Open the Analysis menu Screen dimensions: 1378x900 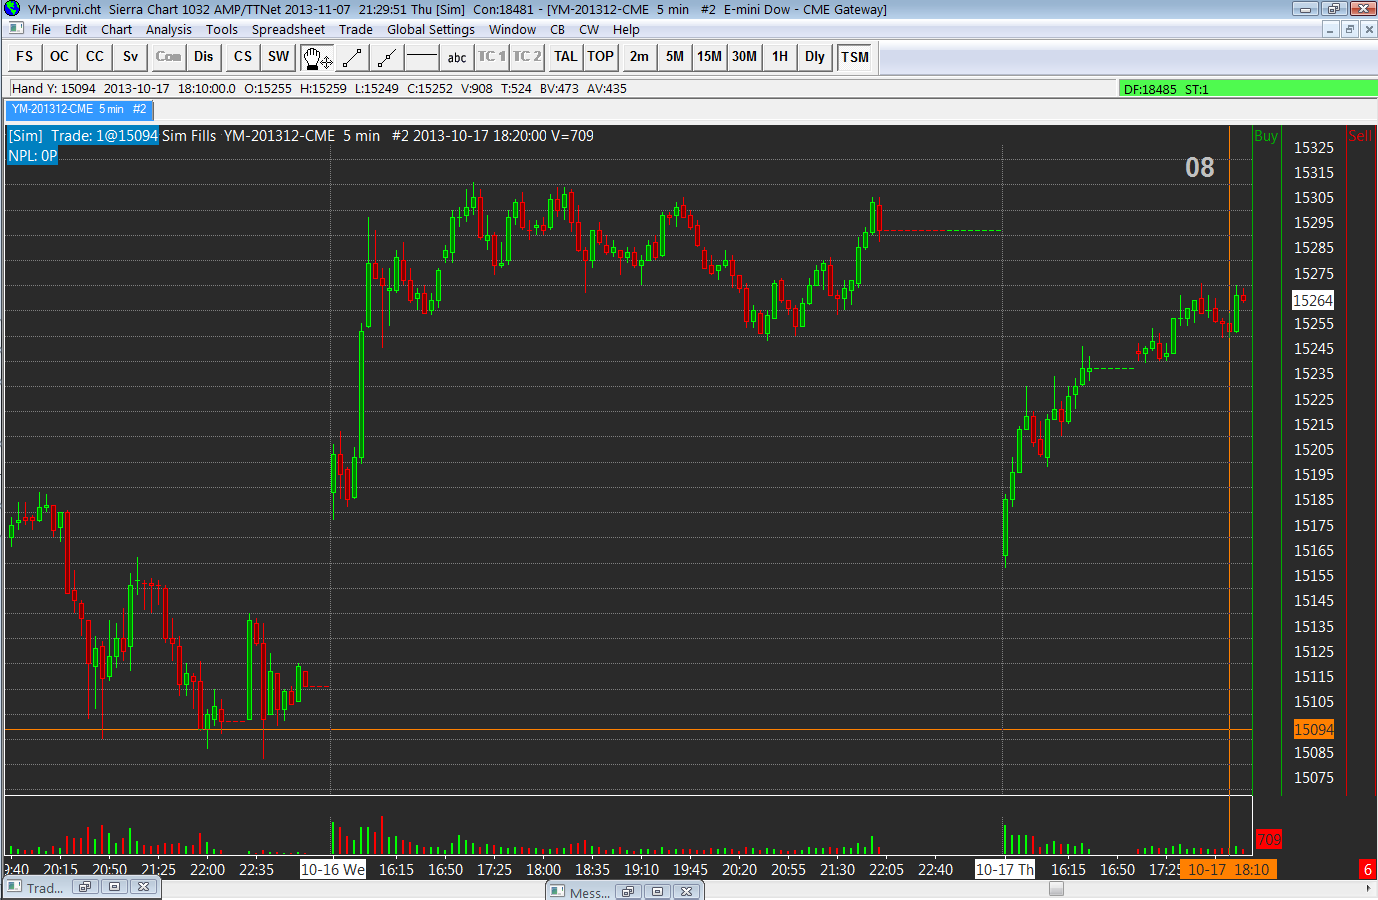(168, 29)
